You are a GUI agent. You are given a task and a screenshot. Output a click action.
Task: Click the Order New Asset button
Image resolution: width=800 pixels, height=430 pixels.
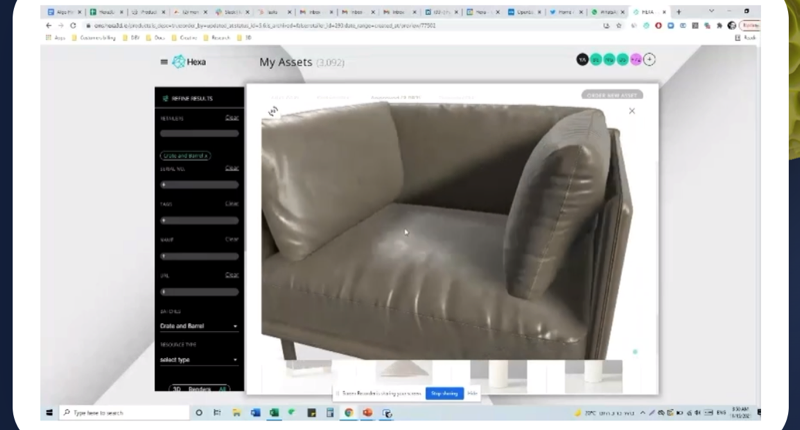coord(612,95)
